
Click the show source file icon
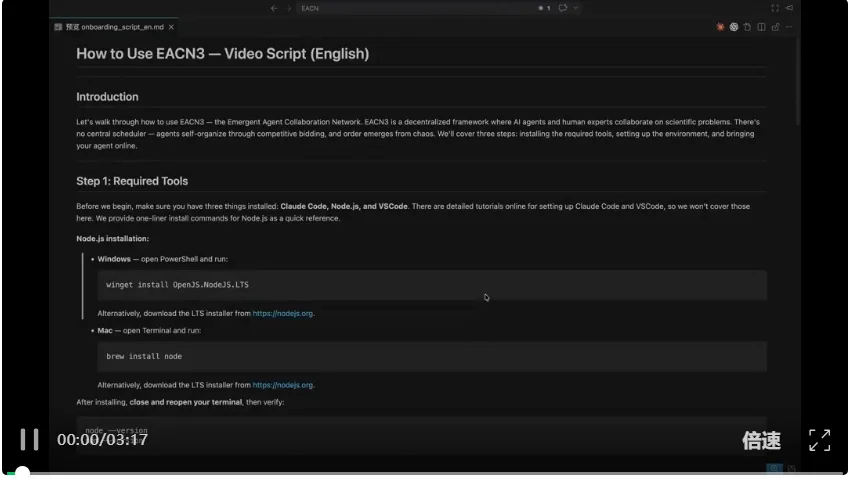[747, 27]
